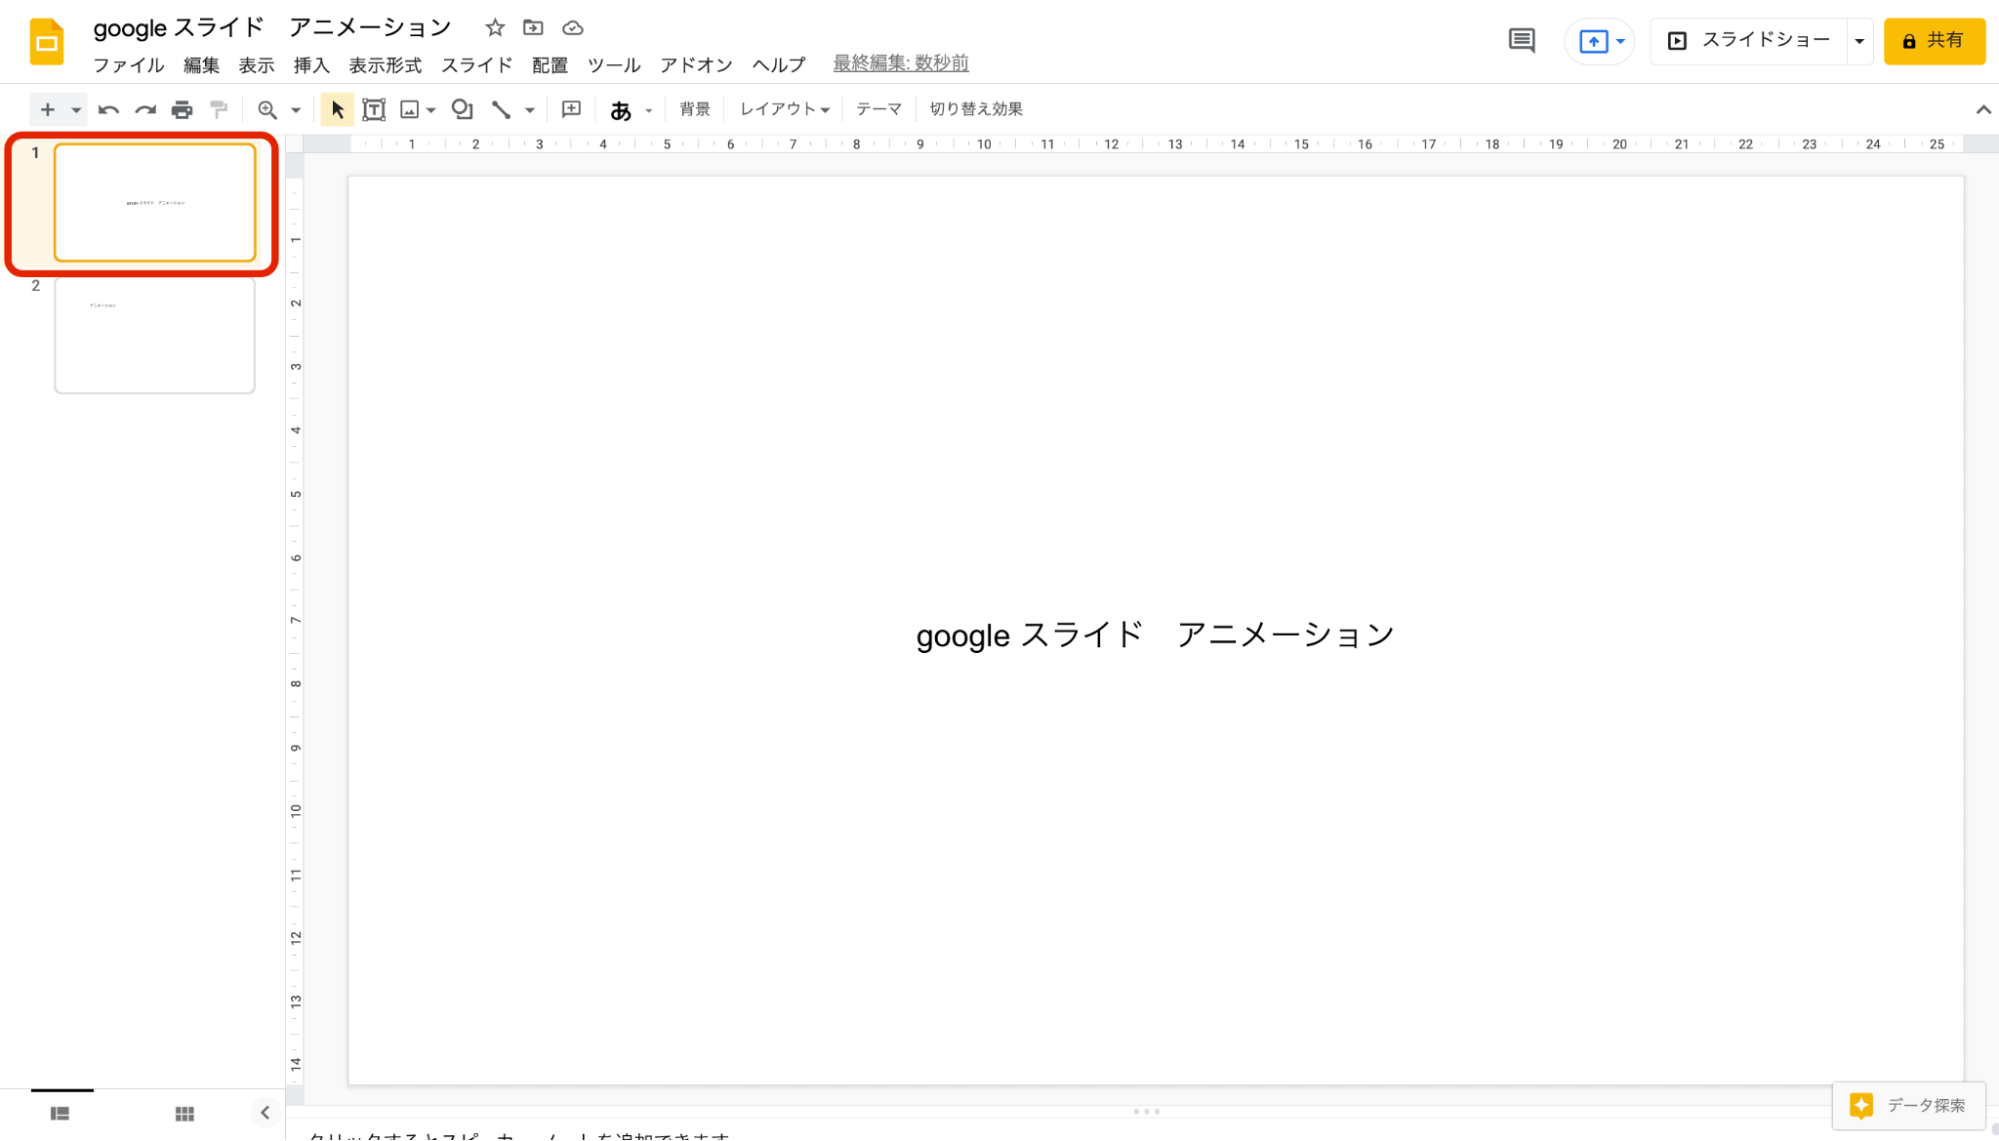Select the line tool

(501, 110)
